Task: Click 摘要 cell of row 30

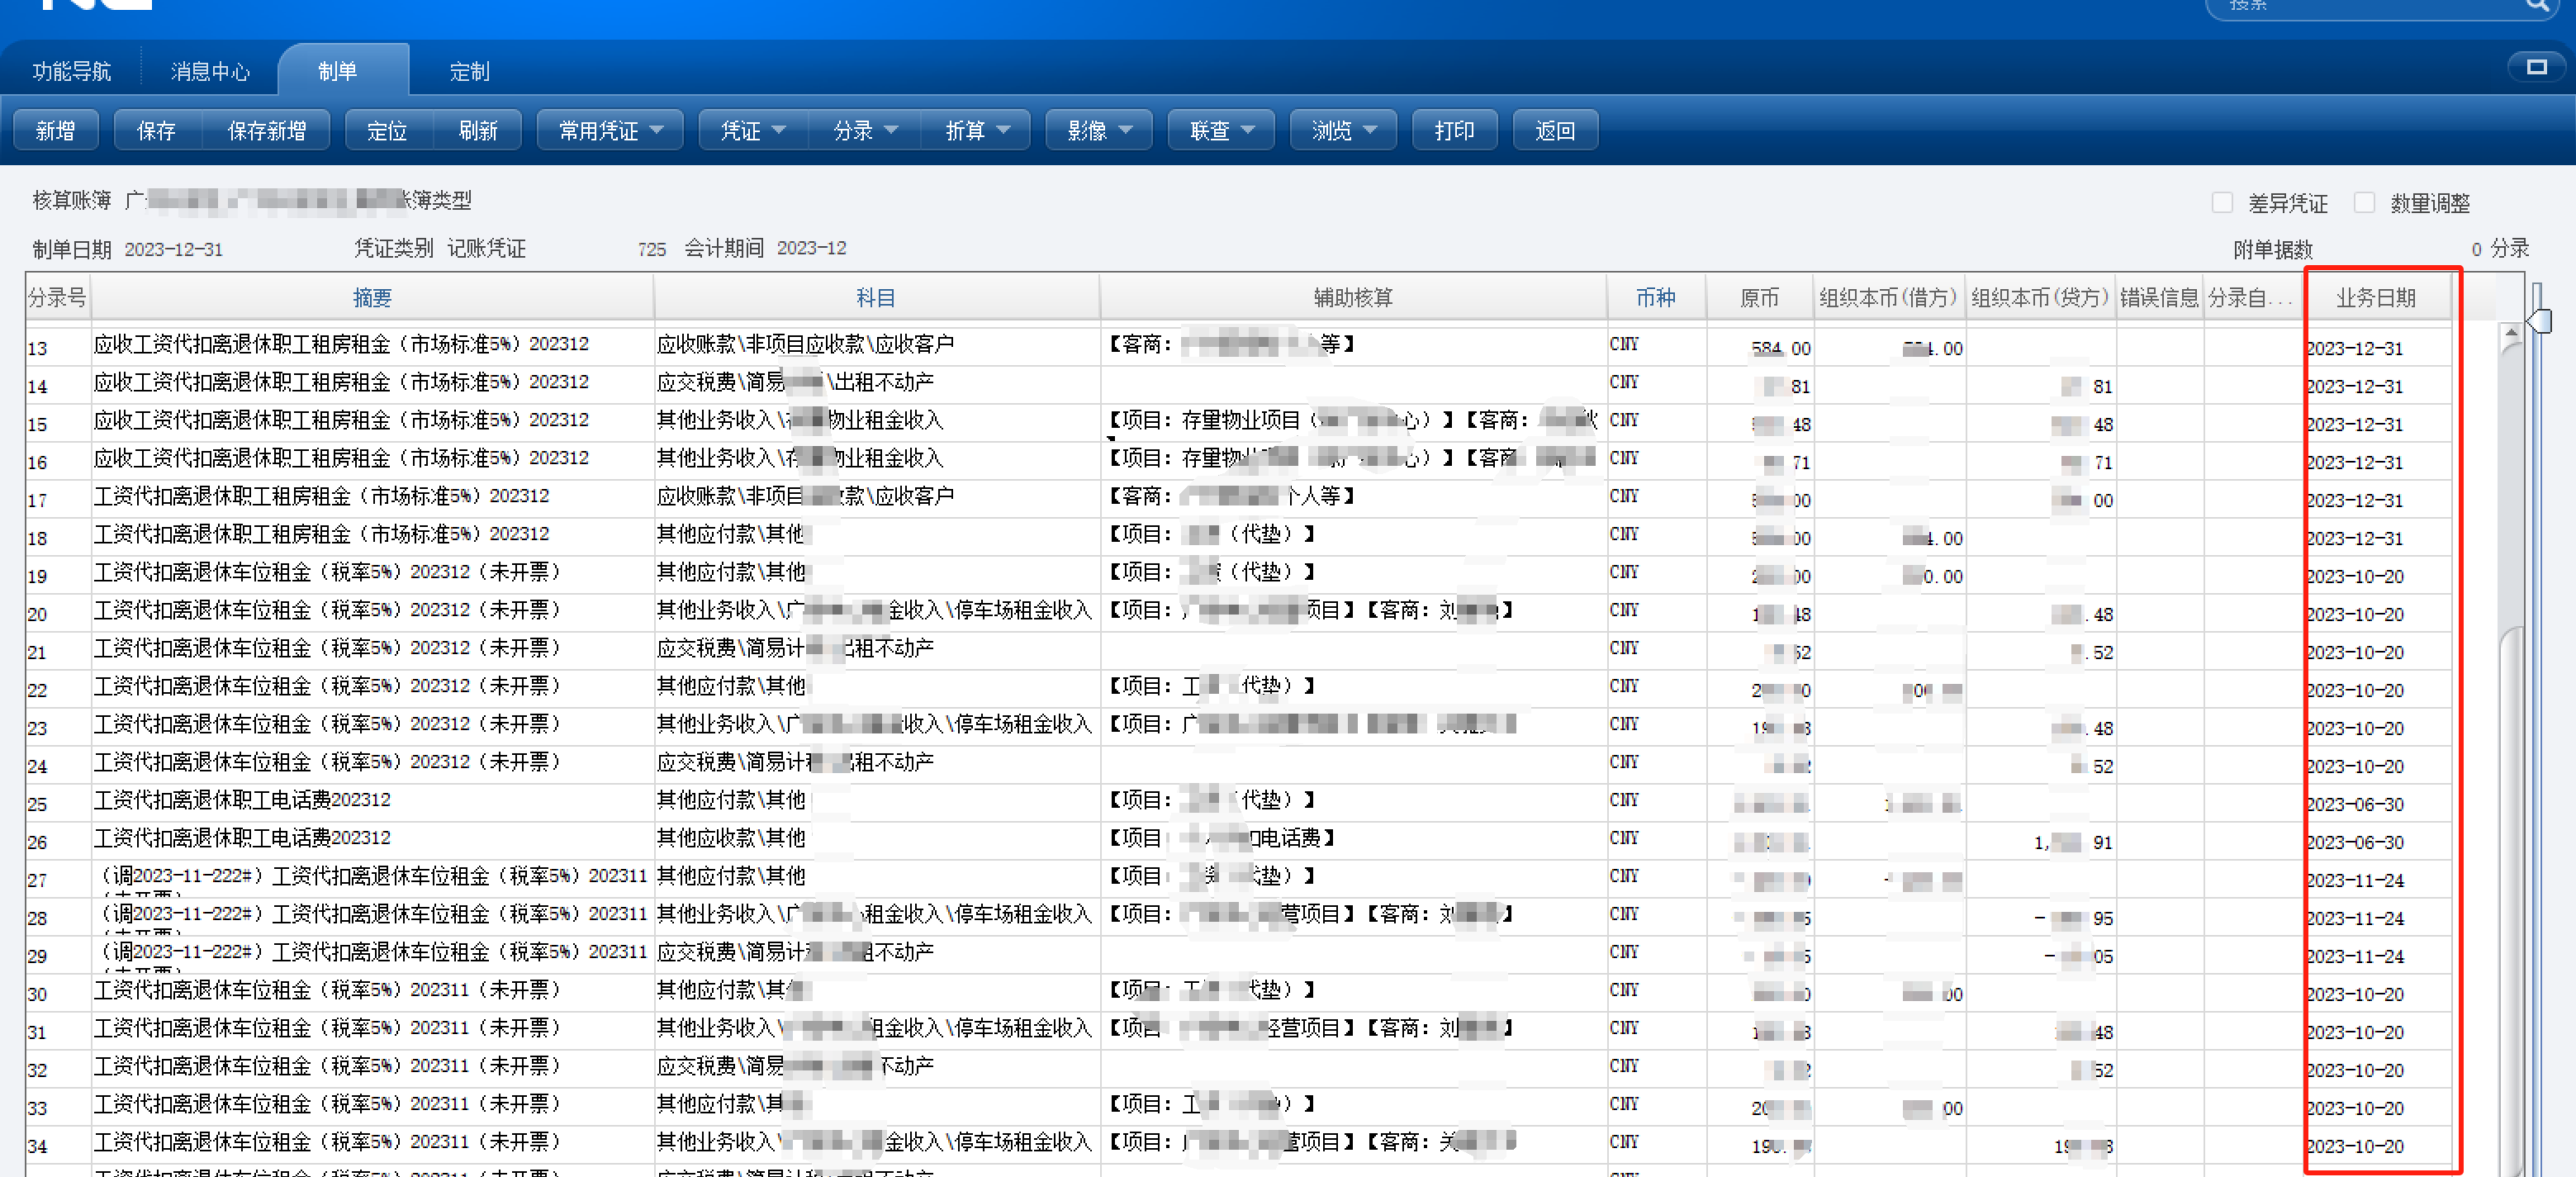Action: pos(372,991)
